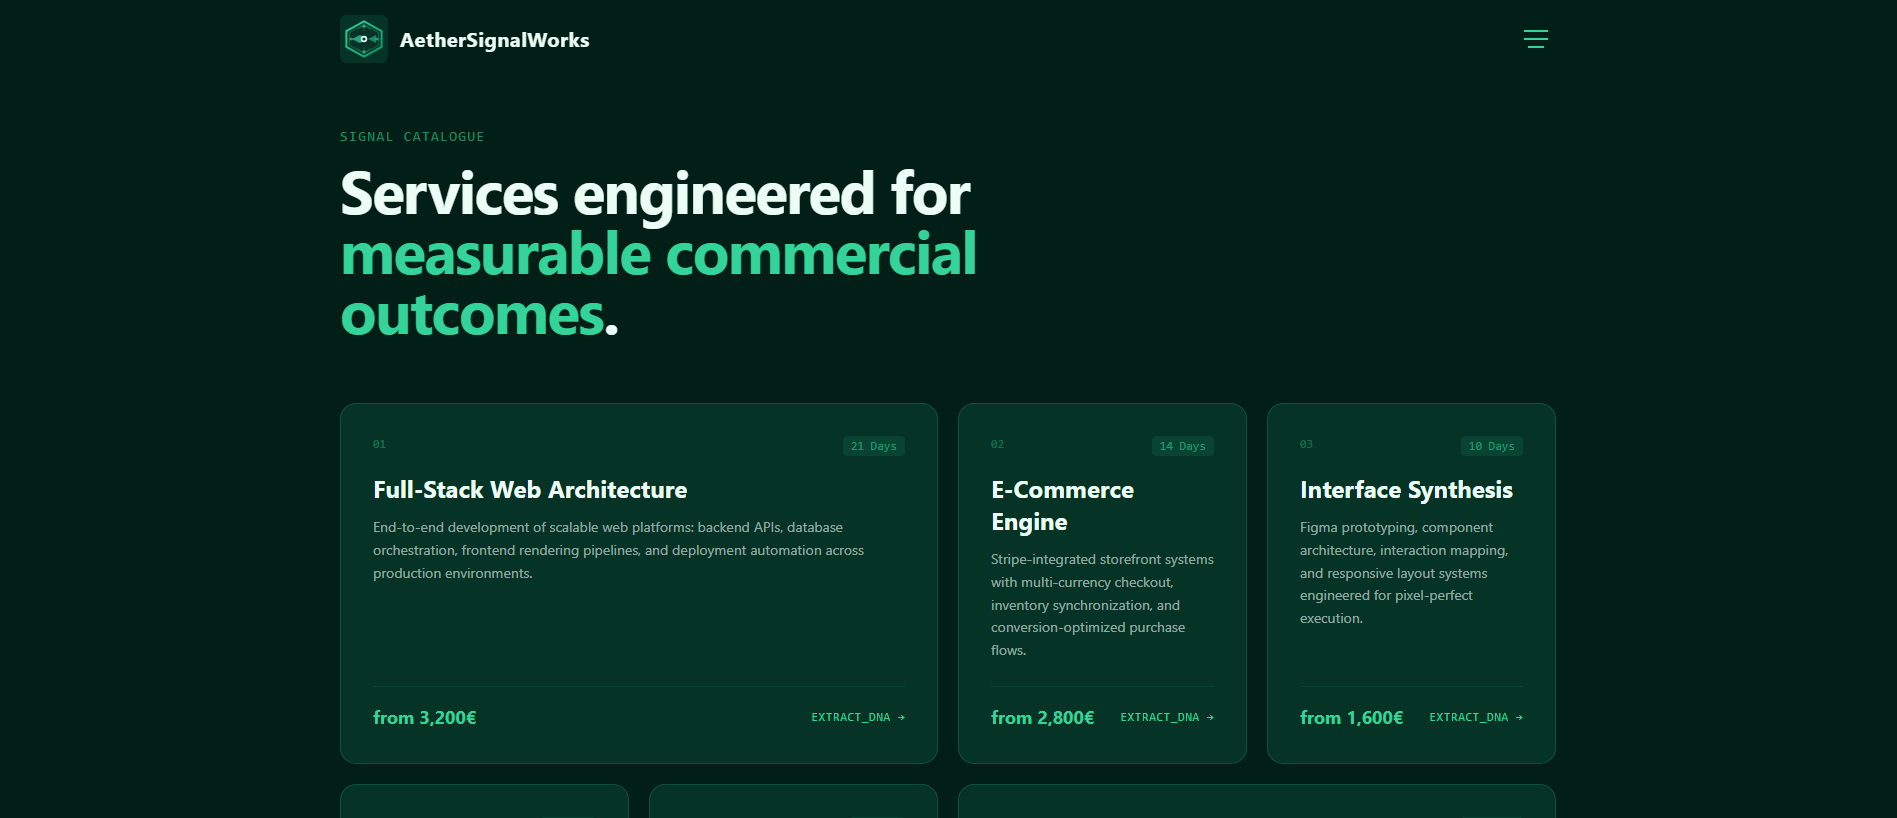Click the Services engineered headline
The image size is (1897, 818).
click(x=658, y=254)
